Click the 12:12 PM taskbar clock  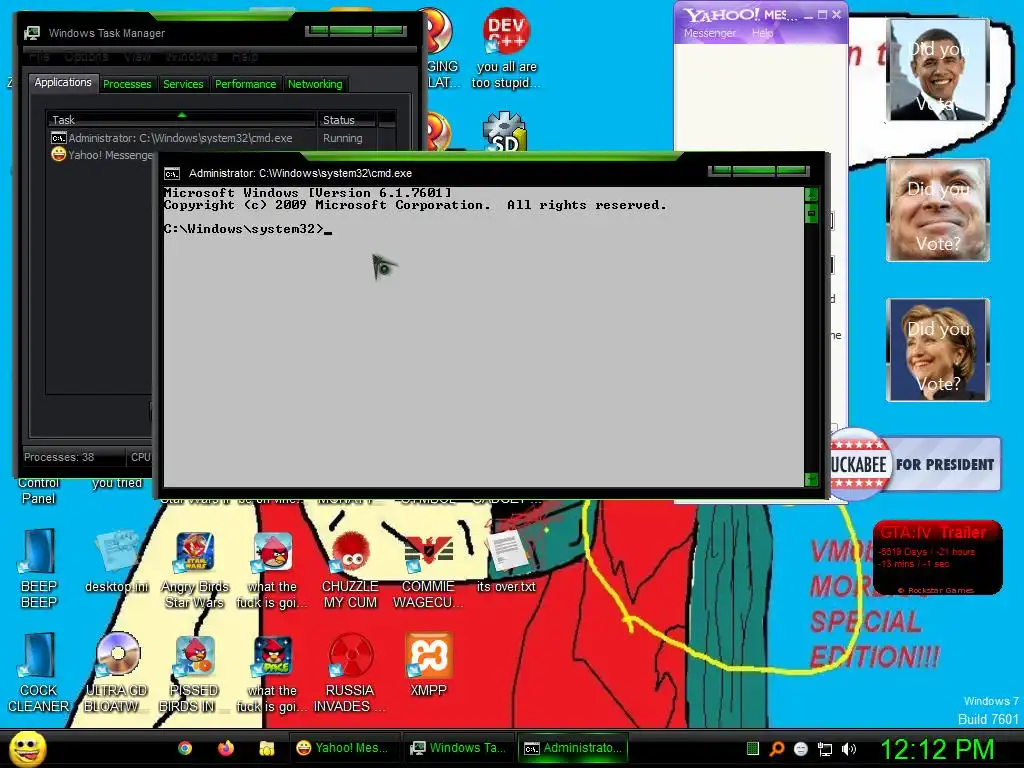[937, 749]
